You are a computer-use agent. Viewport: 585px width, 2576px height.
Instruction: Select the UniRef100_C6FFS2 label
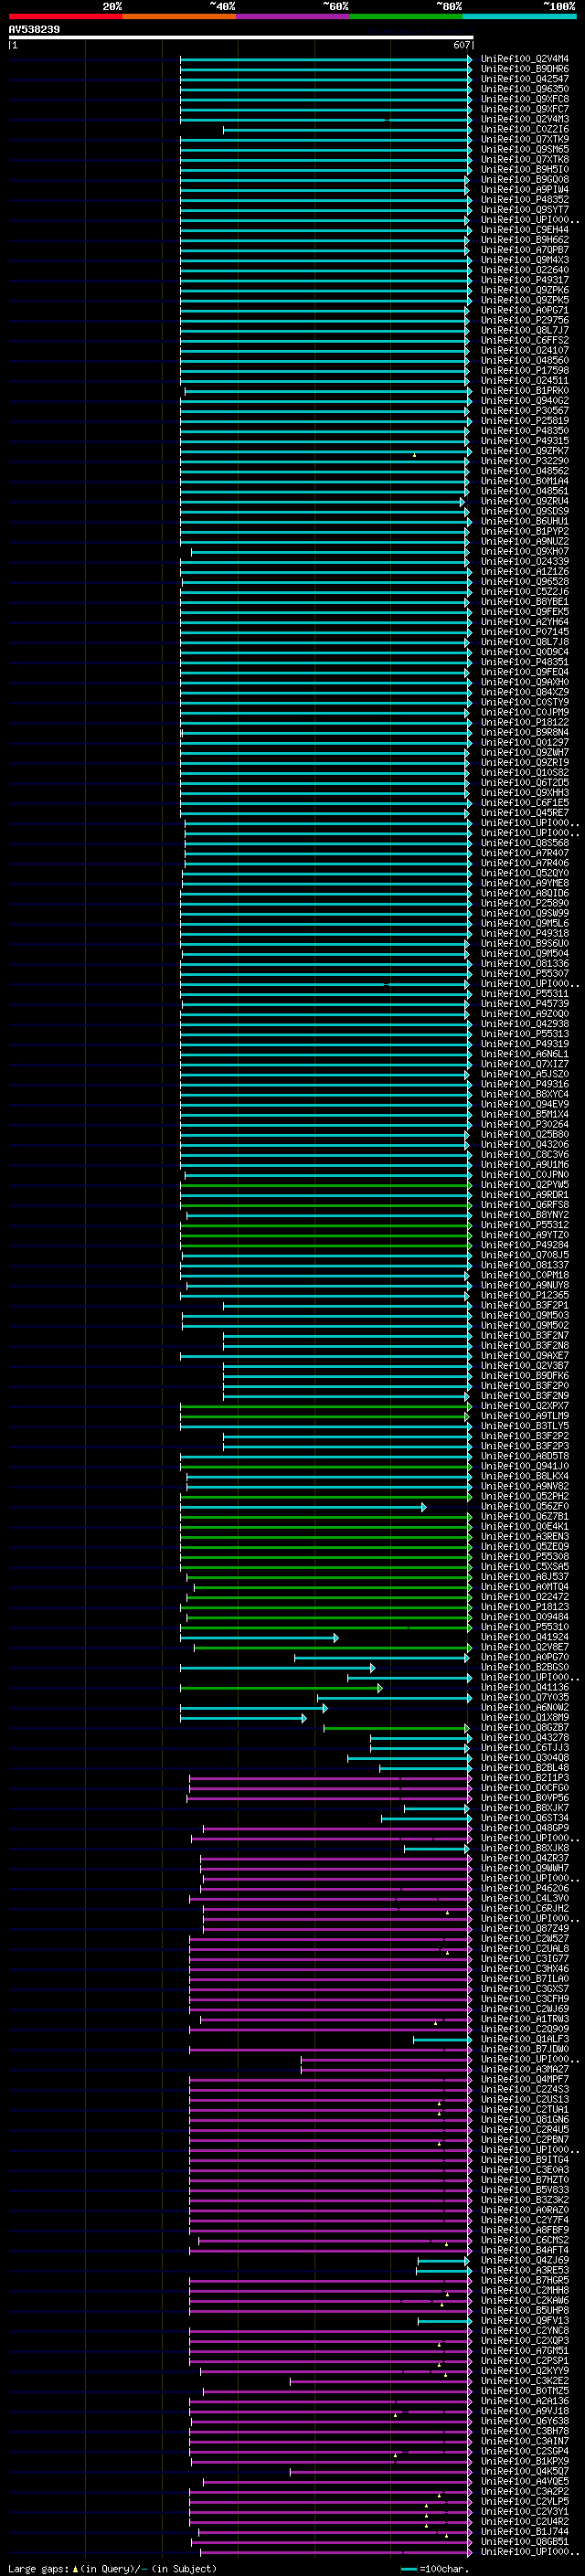(x=525, y=340)
